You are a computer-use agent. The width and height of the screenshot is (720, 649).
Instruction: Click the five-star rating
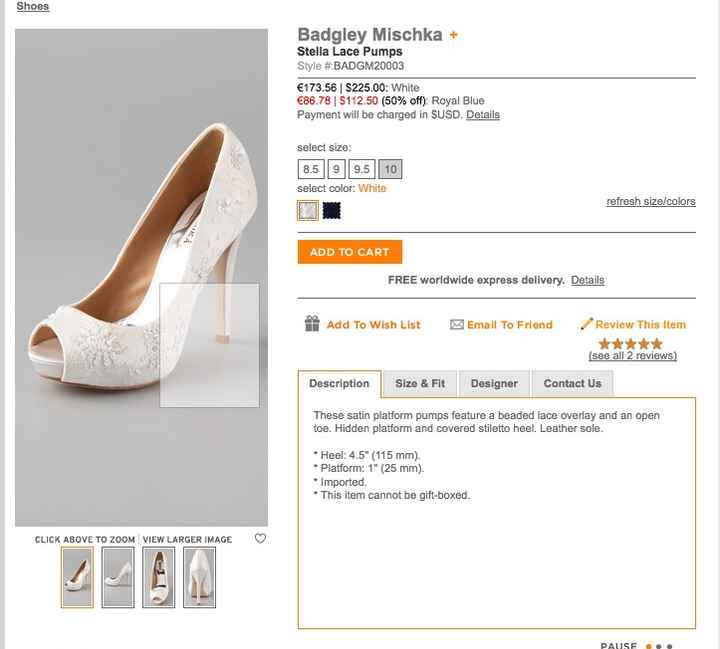(x=630, y=344)
